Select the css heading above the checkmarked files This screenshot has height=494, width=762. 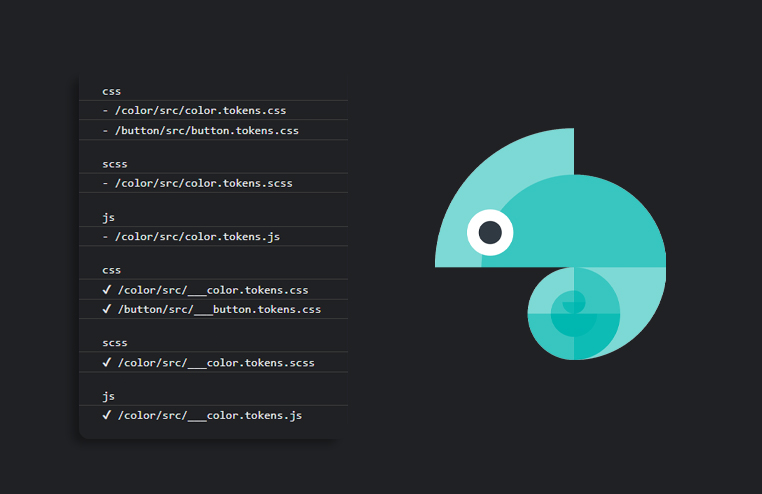(111, 270)
